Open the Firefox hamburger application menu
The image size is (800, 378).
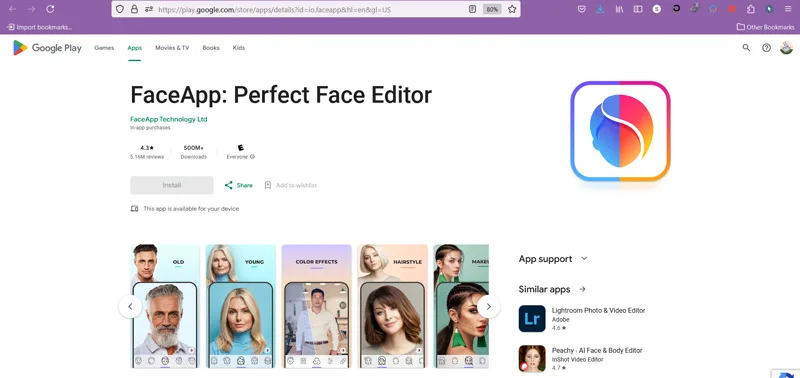pyautogui.click(x=788, y=9)
